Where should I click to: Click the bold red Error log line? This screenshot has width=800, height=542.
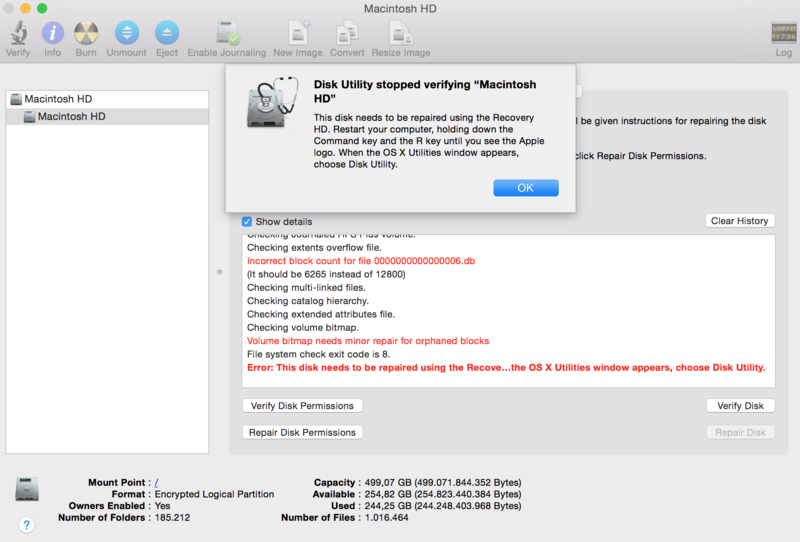coord(506,367)
